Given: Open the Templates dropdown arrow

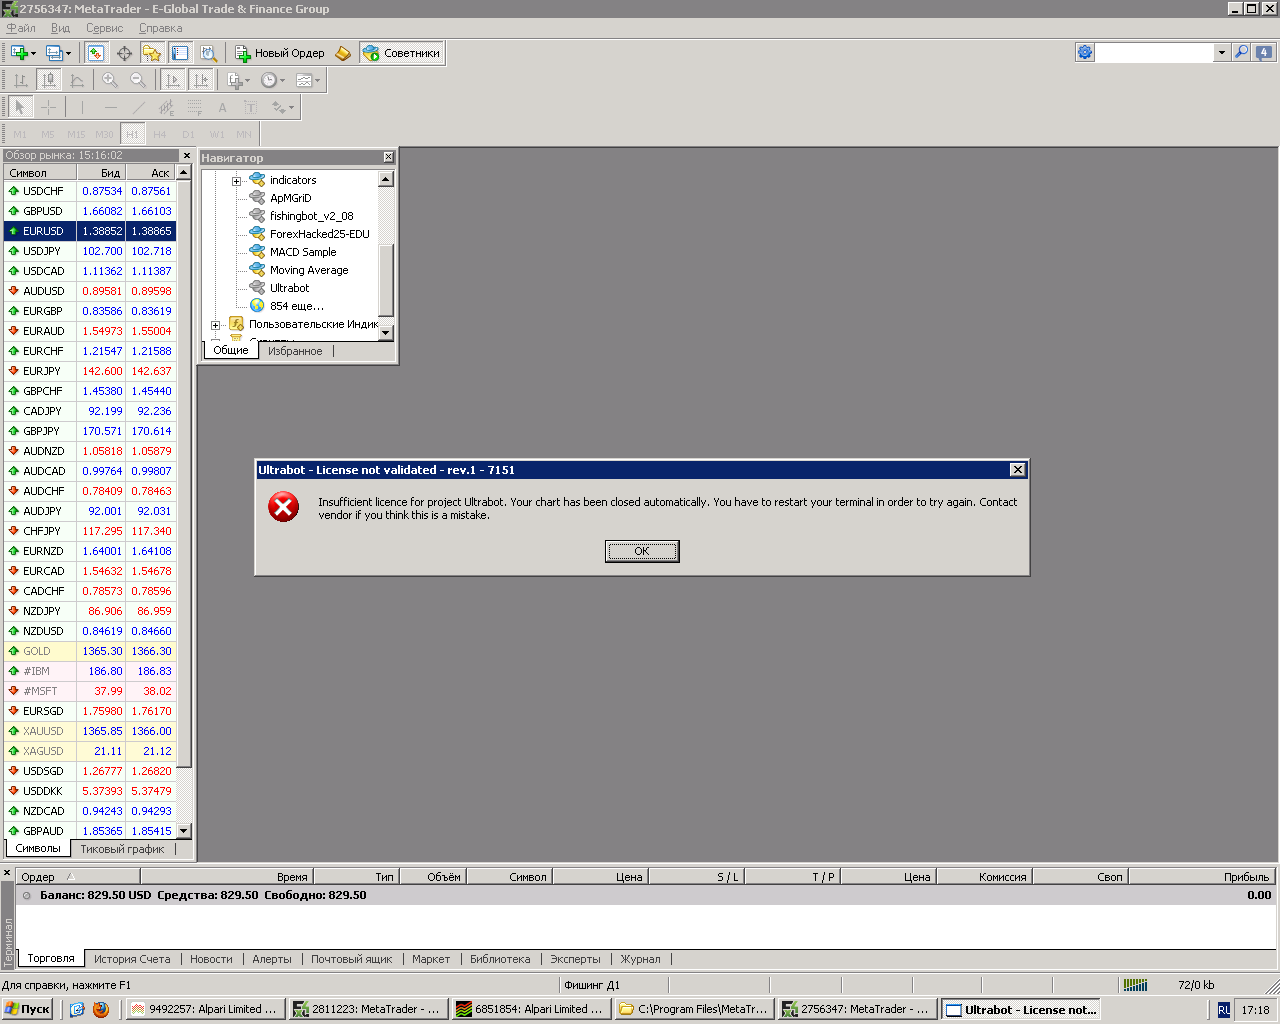Looking at the screenshot, I should pos(317,80).
